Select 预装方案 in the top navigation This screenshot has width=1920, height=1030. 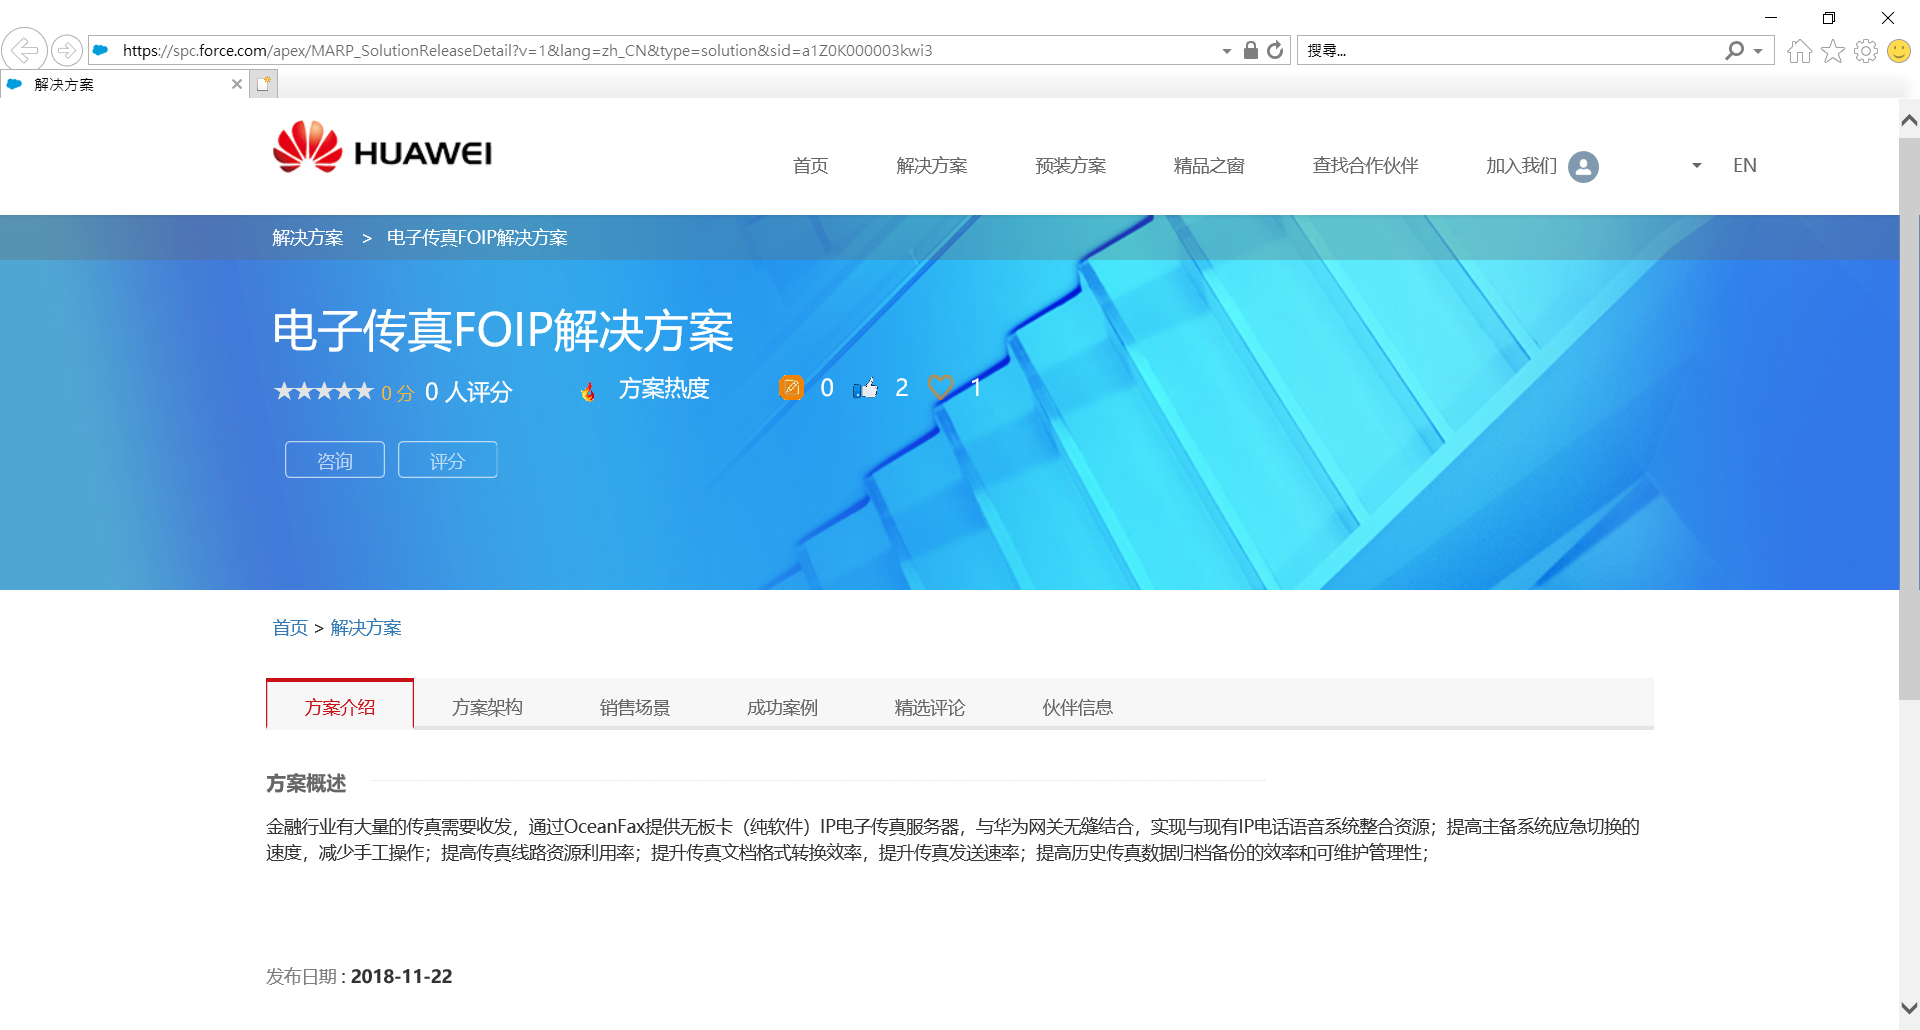(x=1071, y=166)
